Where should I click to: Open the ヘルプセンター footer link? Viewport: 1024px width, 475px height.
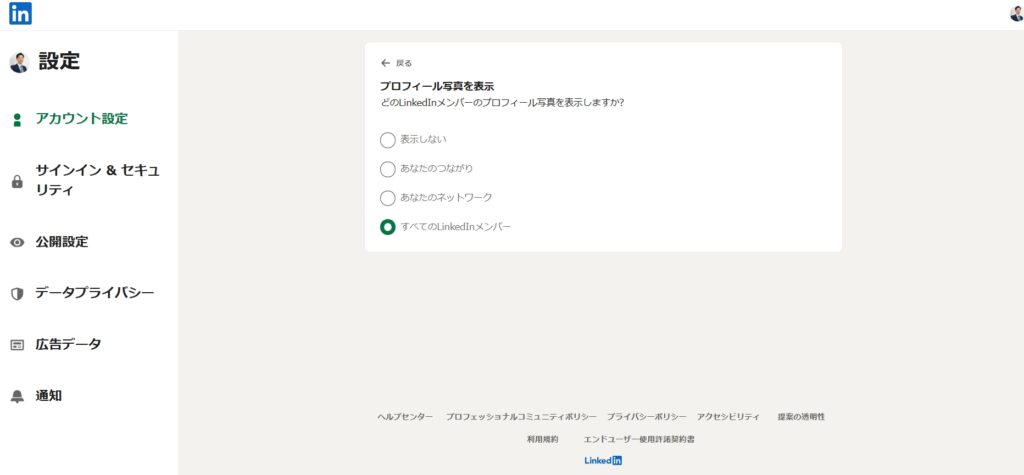pyautogui.click(x=405, y=416)
